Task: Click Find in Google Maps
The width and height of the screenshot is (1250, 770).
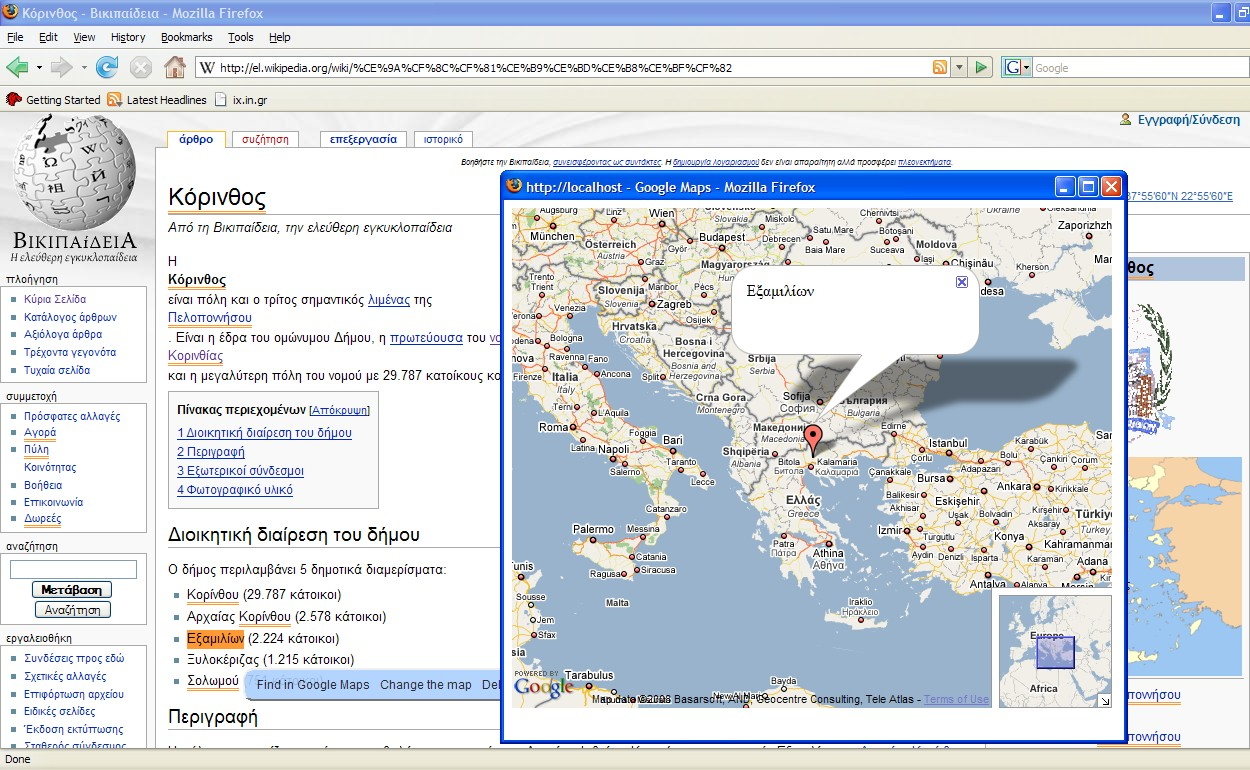Action: [x=313, y=685]
